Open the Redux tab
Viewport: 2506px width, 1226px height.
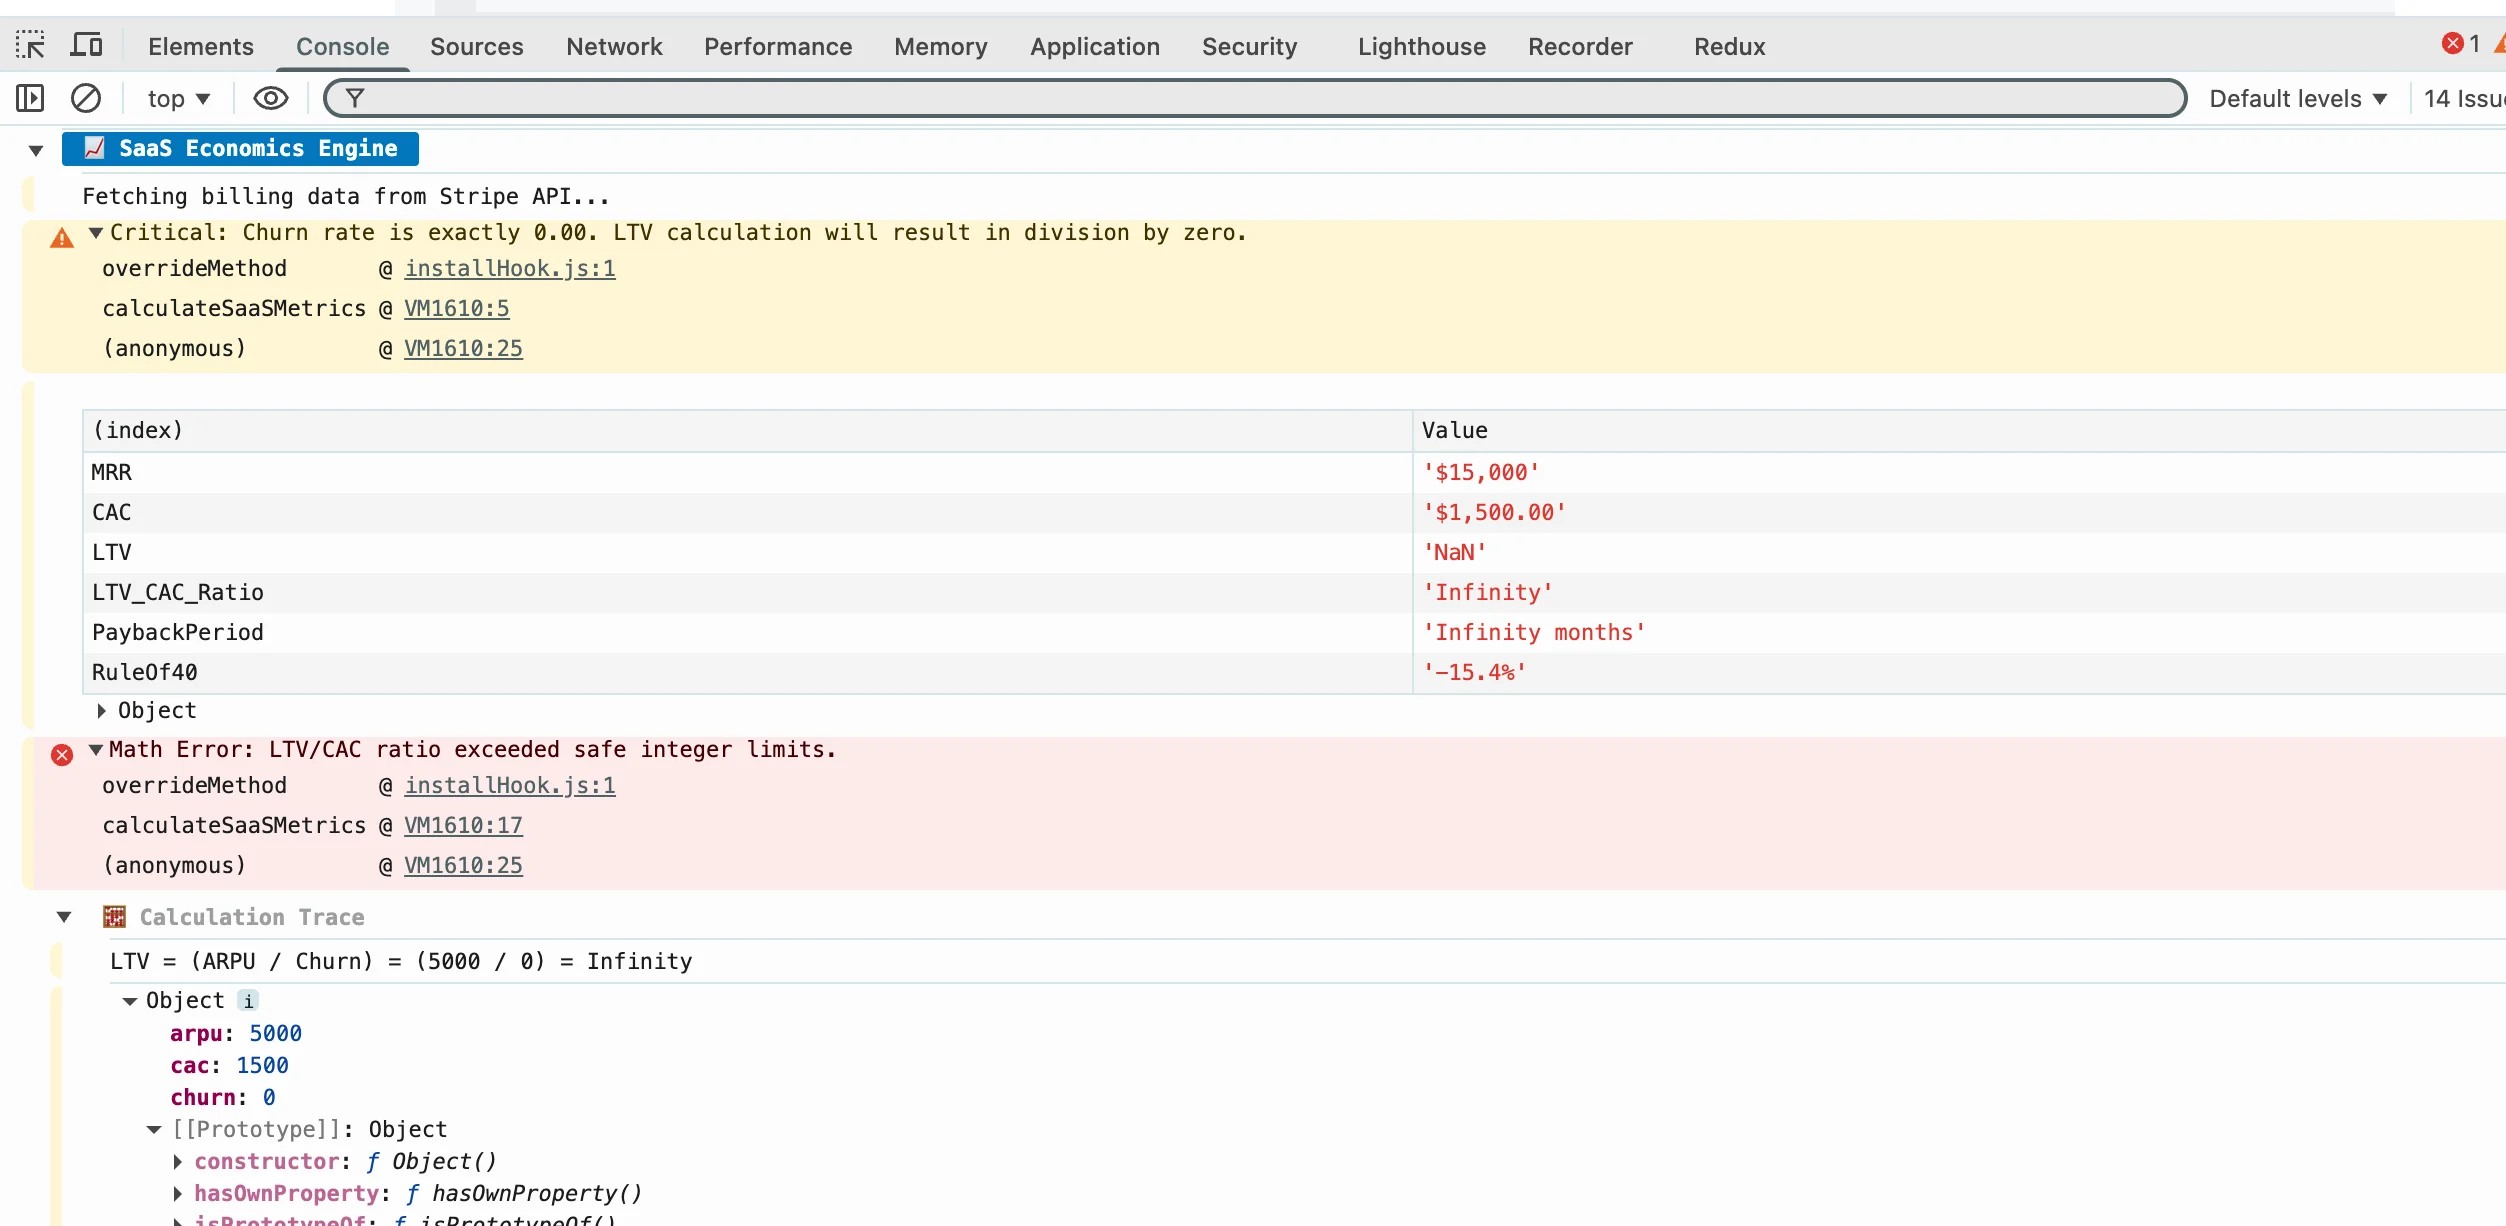pos(1729,46)
